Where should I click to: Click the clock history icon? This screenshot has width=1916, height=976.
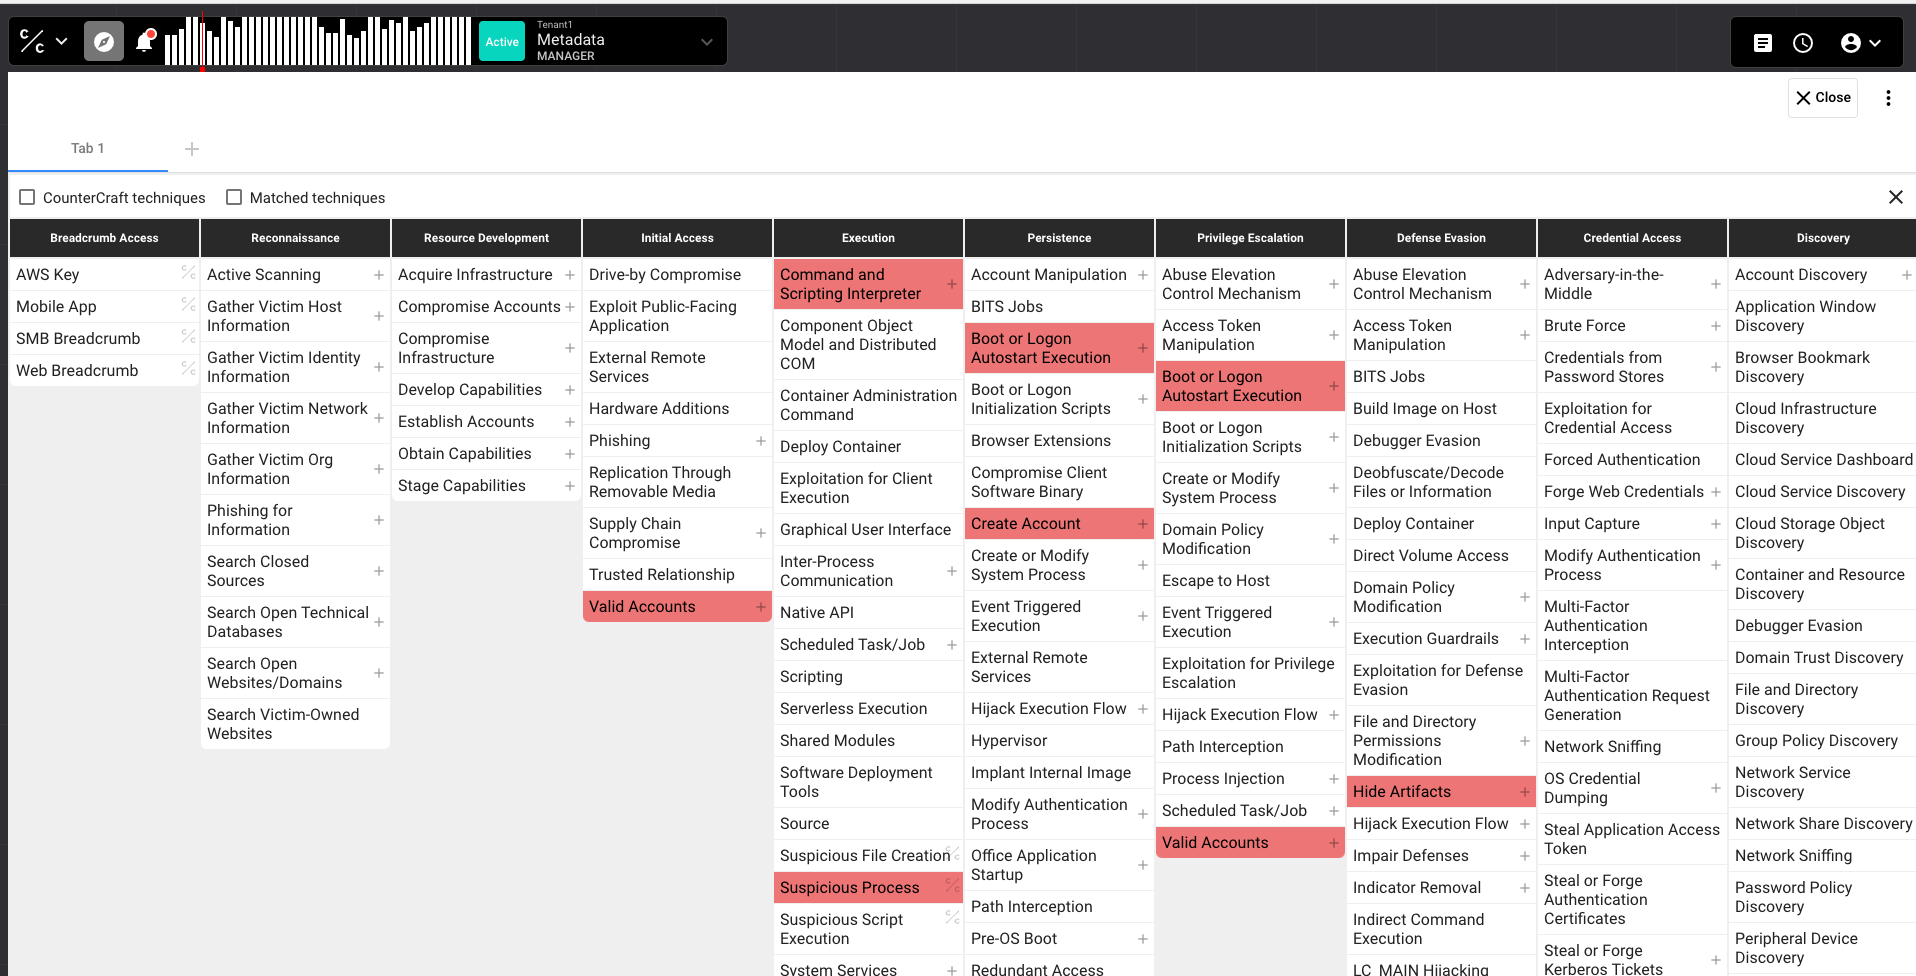(x=1803, y=43)
